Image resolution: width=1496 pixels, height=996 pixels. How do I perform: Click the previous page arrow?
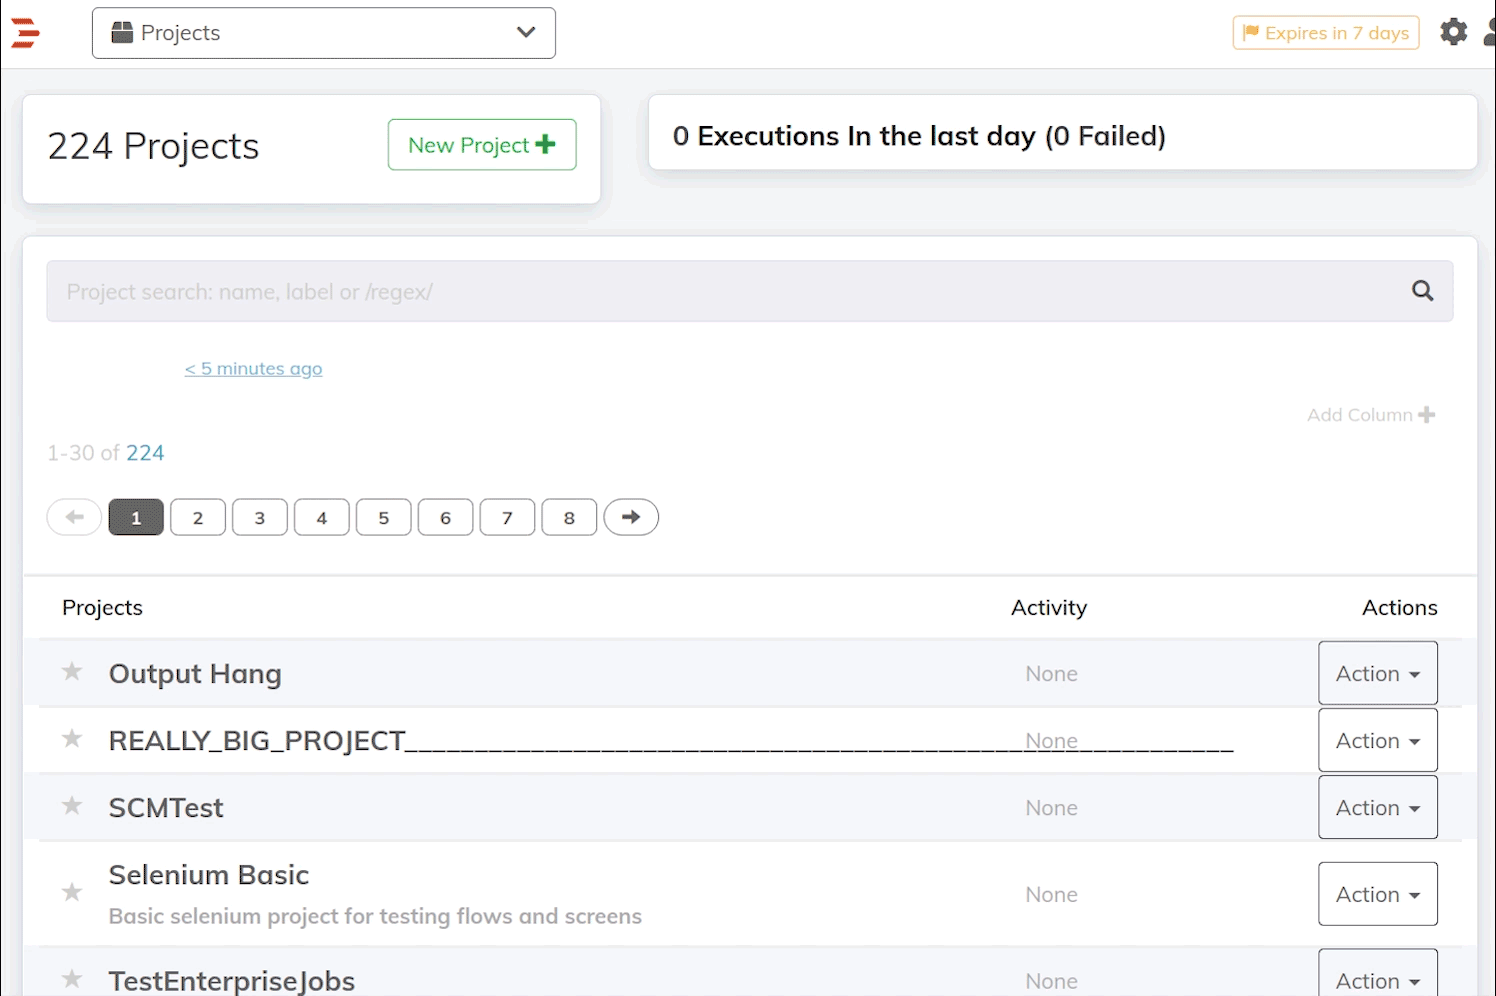pos(74,517)
